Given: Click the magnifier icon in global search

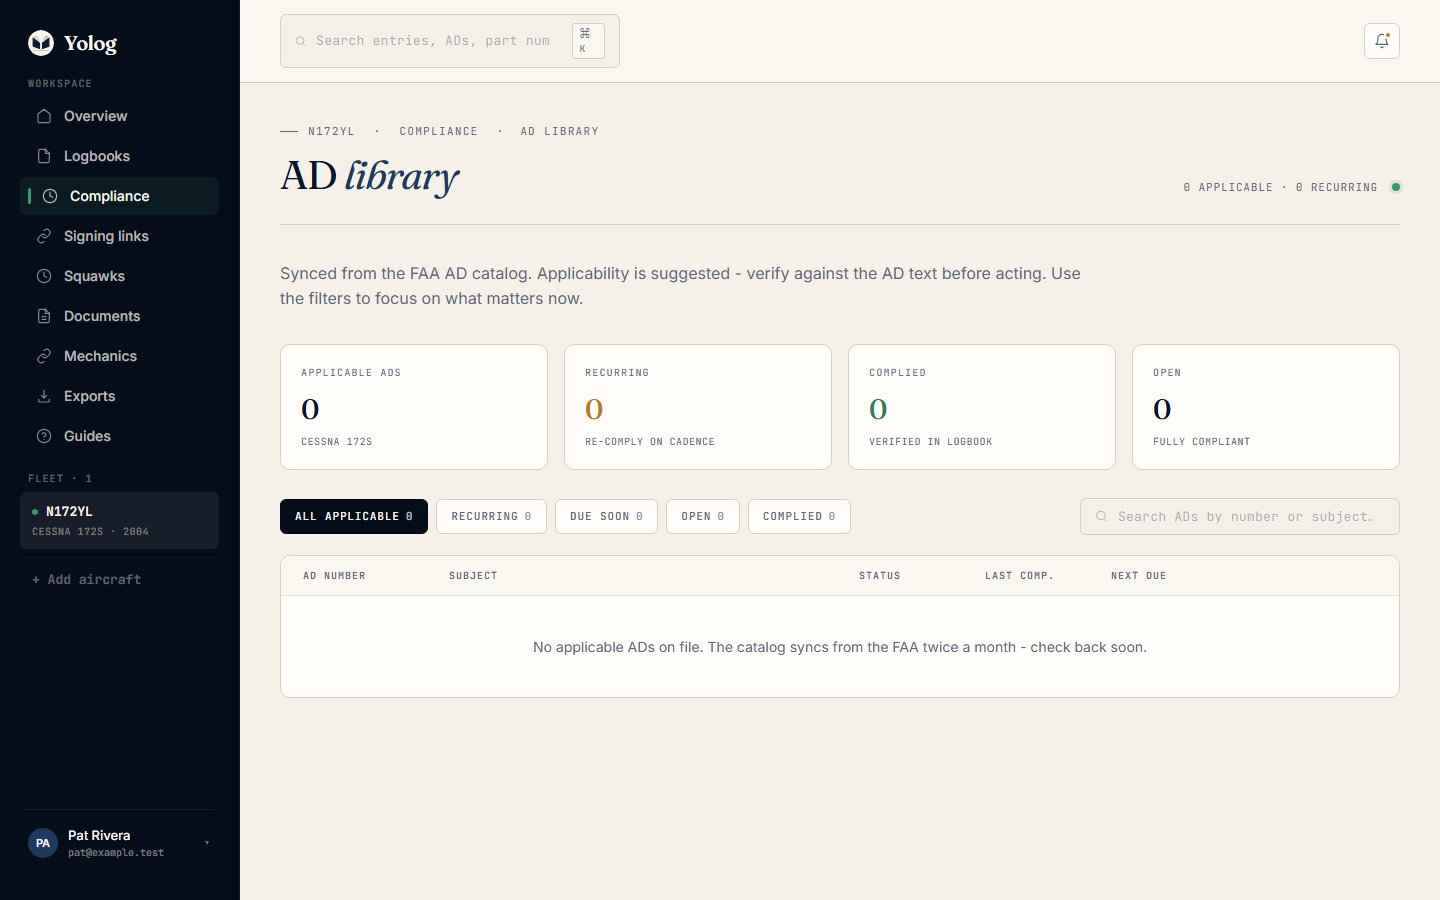Looking at the screenshot, I should coord(300,41).
